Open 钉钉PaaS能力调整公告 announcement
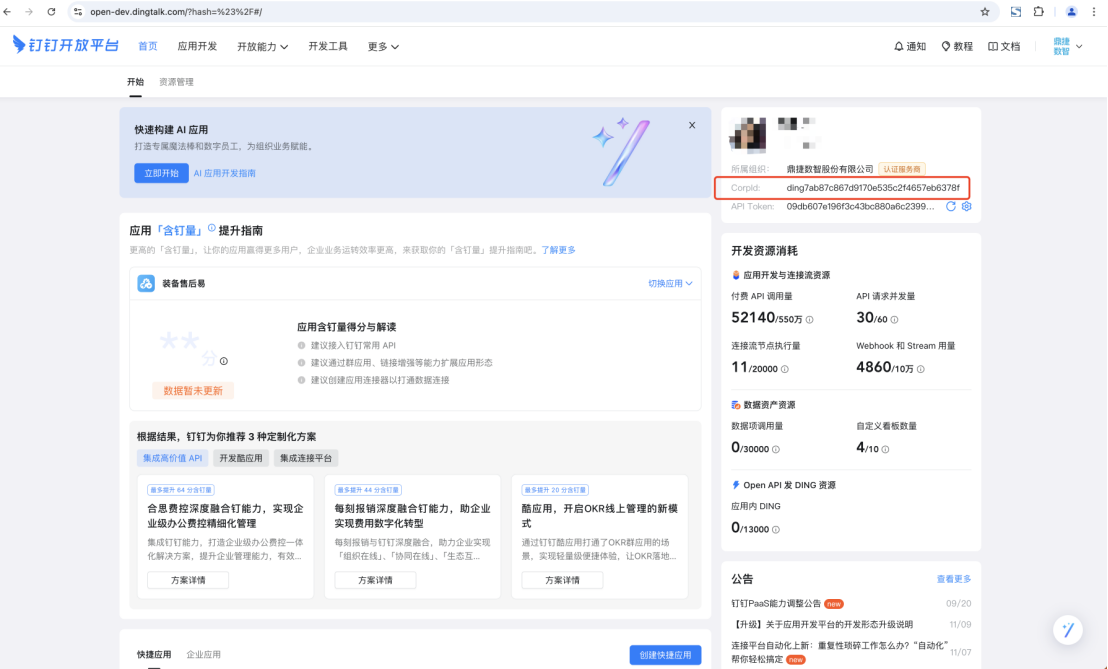1108x669 pixels. [x=776, y=603]
